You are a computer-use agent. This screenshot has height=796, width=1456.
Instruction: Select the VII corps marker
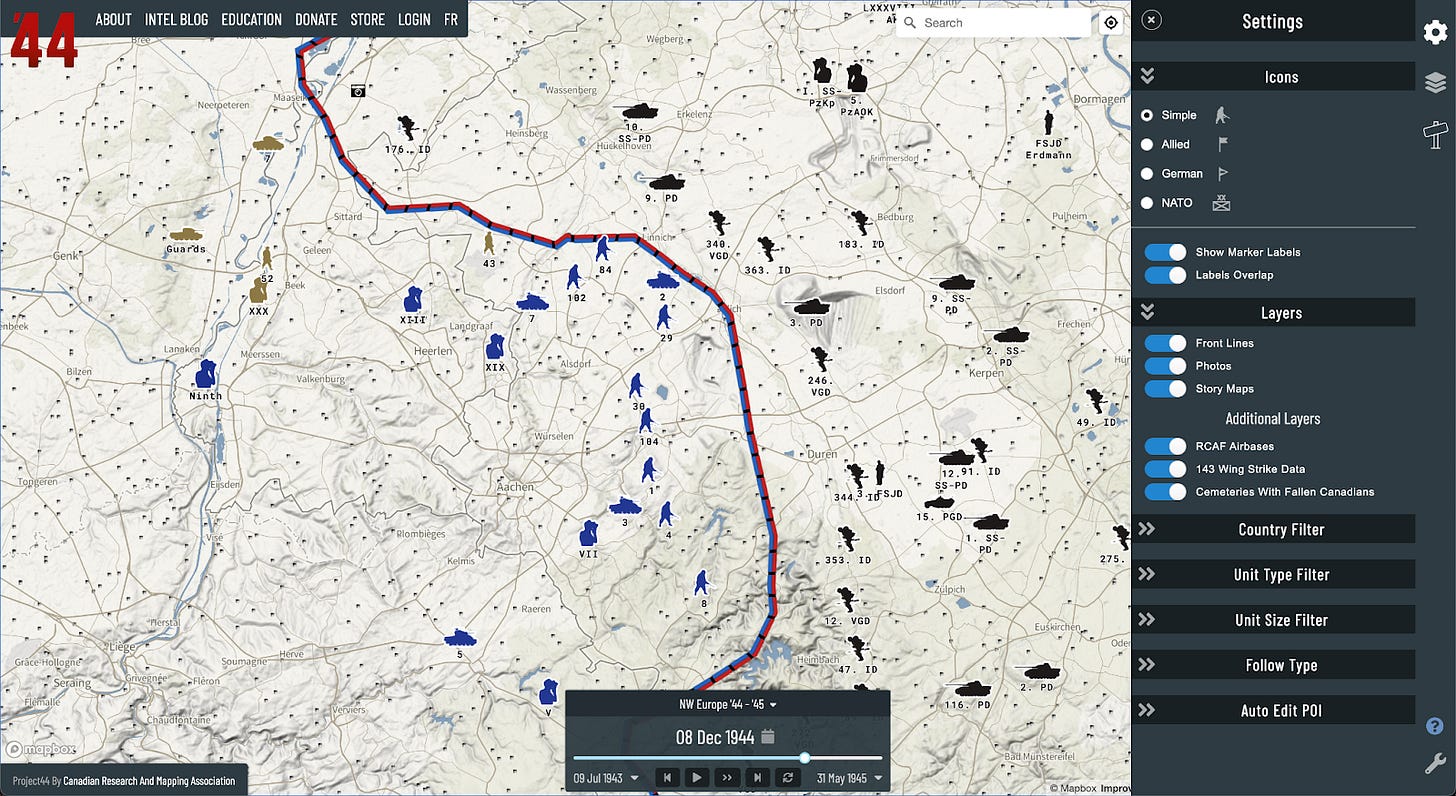tap(588, 532)
